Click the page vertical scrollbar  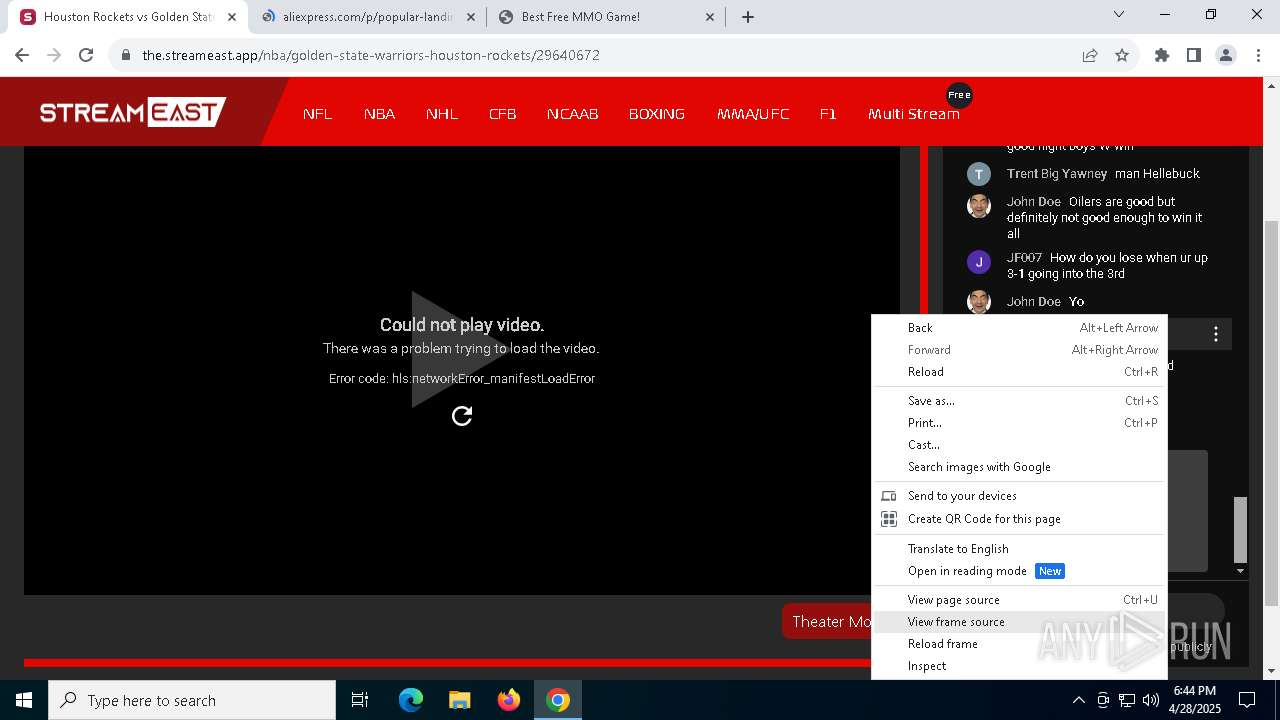pos(1272,413)
